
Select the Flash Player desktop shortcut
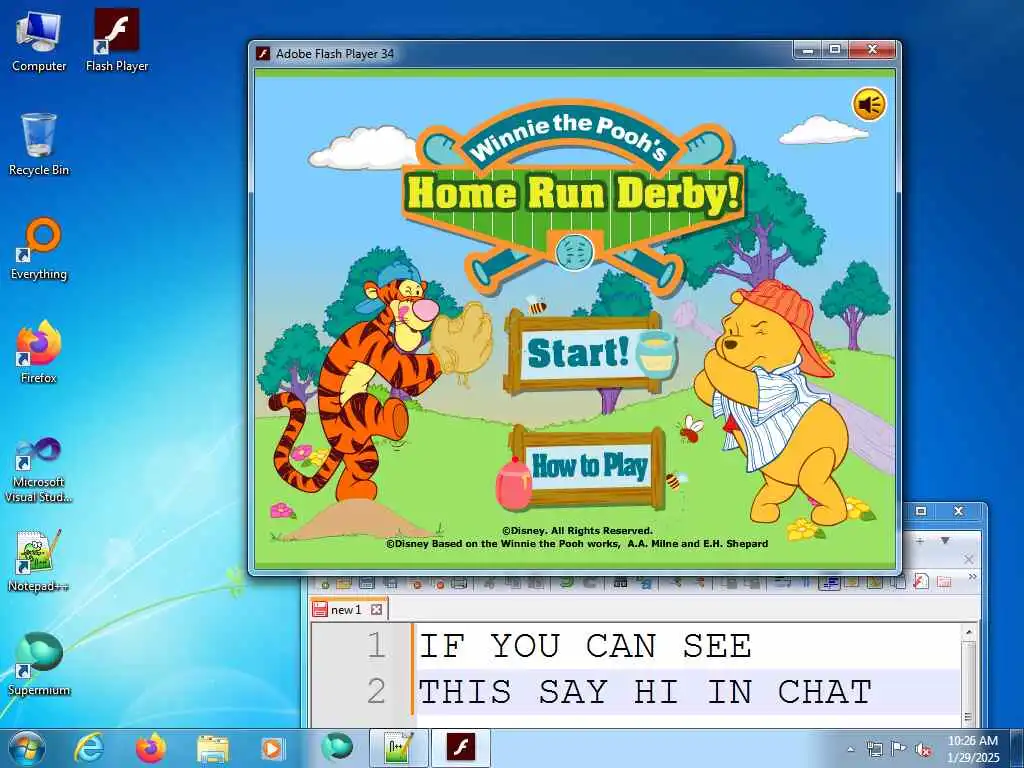[117, 41]
